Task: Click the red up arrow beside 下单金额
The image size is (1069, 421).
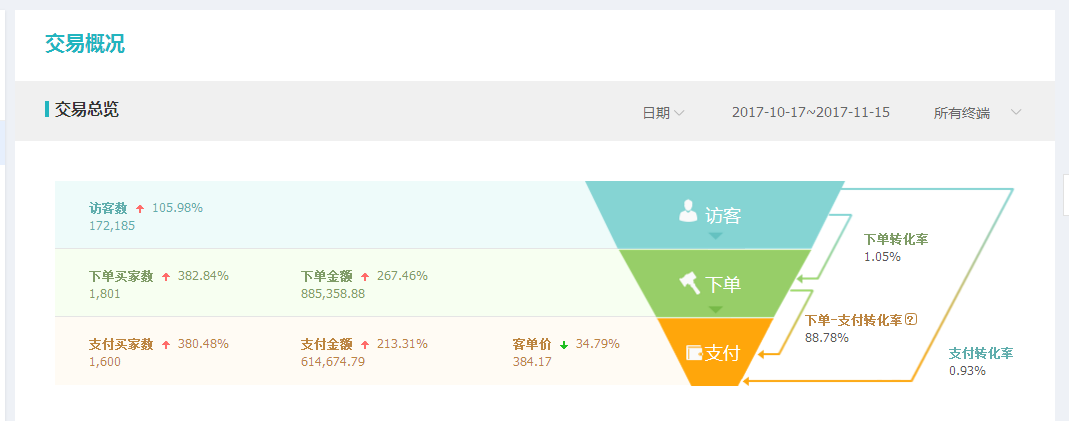Action: (x=365, y=276)
